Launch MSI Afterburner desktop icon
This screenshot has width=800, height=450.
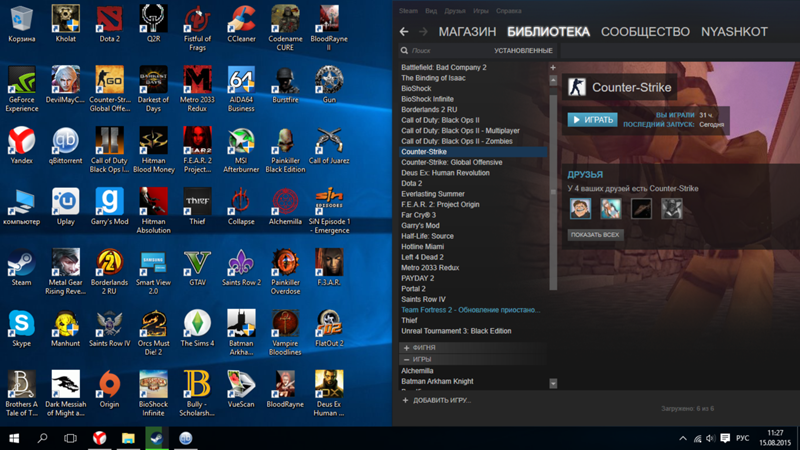click(241, 150)
